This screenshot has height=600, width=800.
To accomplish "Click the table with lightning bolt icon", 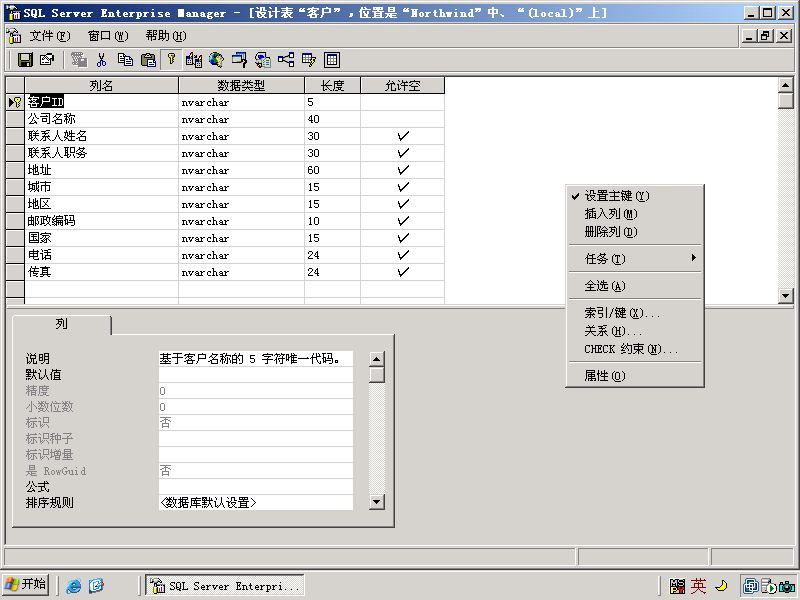I will 309,60.
